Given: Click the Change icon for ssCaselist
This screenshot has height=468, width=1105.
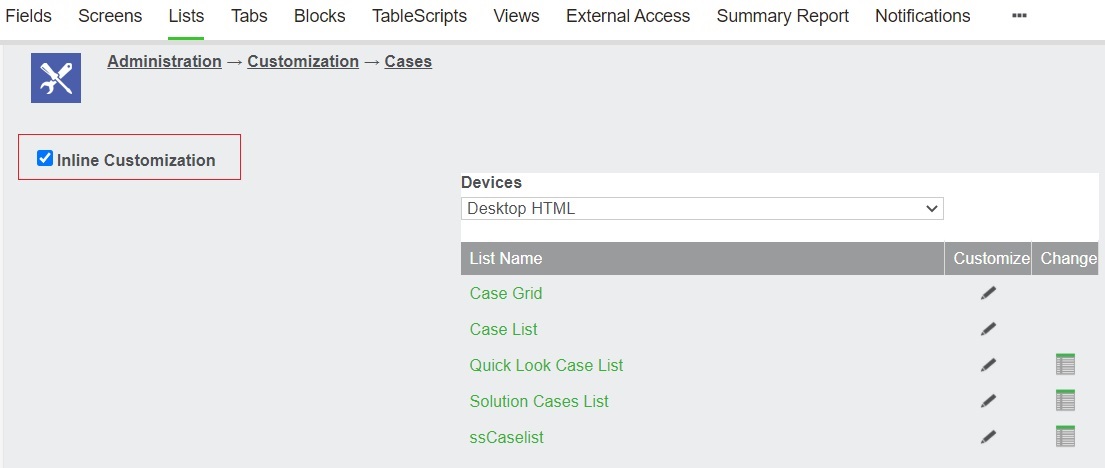Looking at the screenshot, I should click(x=1065, y=436).
